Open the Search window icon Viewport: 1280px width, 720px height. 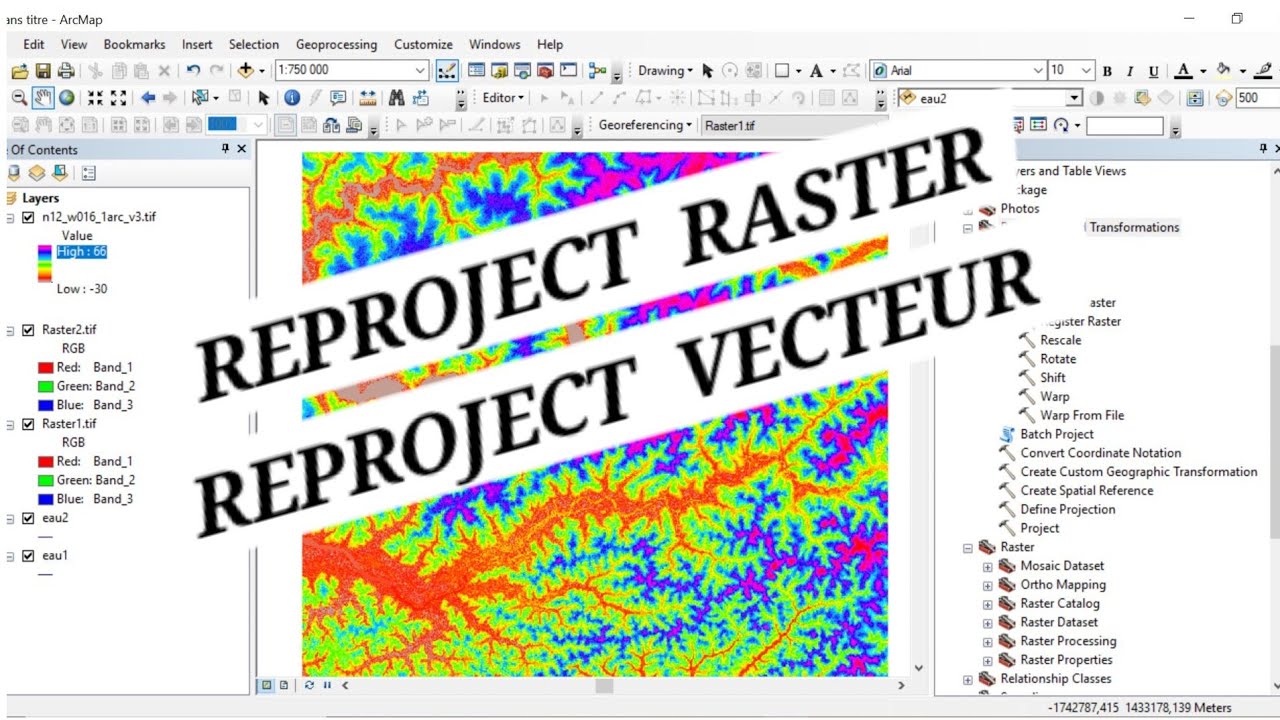coord(522,71)
